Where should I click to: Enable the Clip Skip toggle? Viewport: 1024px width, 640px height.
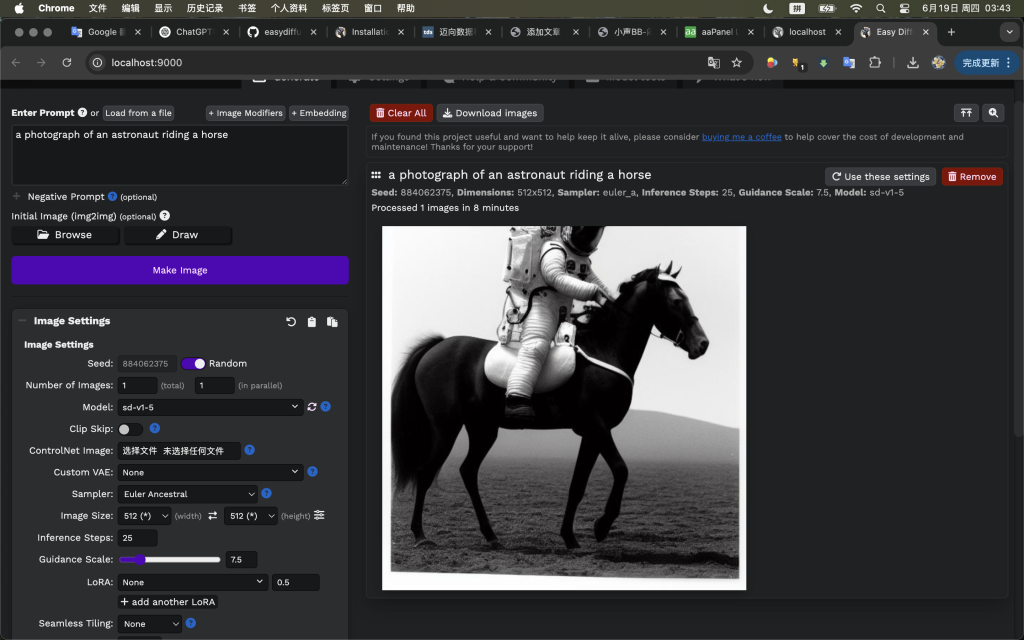130,429
